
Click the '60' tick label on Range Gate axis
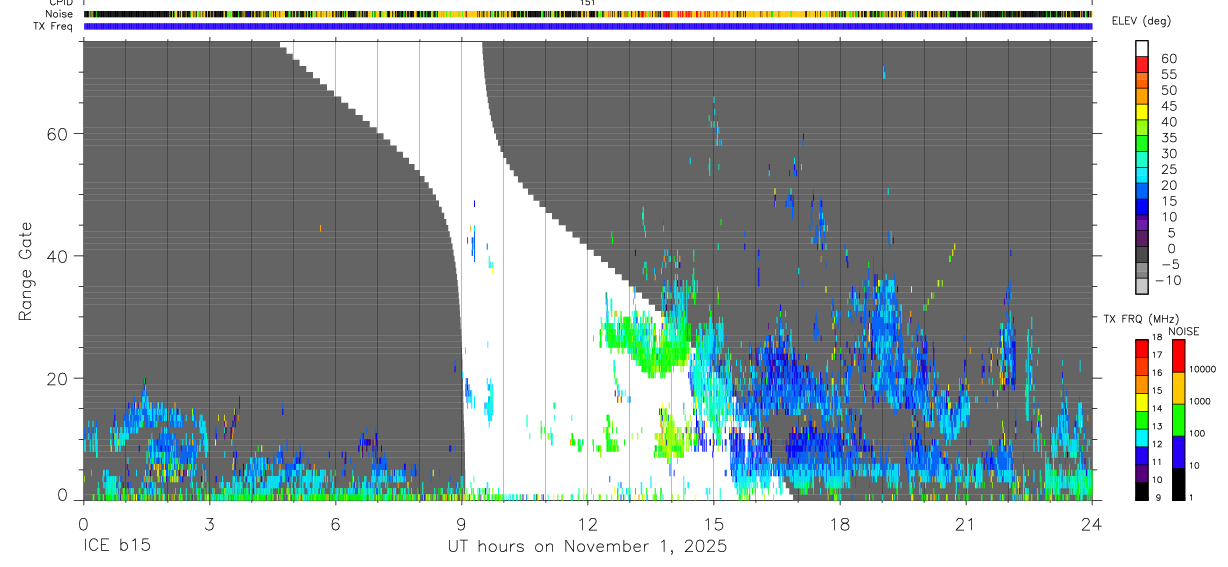(58, 133)
